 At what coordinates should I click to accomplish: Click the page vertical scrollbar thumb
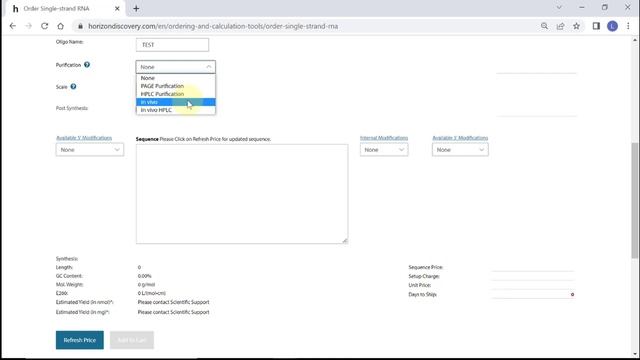coord(635,200)
